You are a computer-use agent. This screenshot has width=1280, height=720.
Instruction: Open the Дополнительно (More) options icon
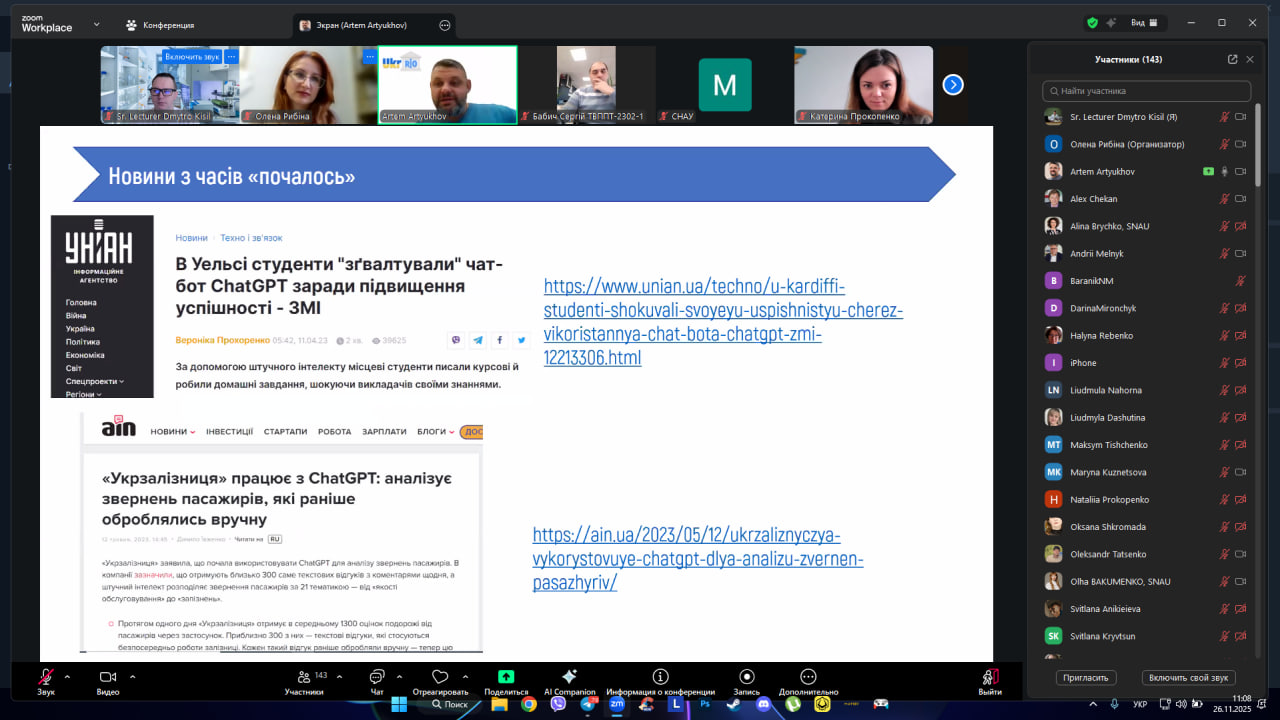tap(808, 677)
